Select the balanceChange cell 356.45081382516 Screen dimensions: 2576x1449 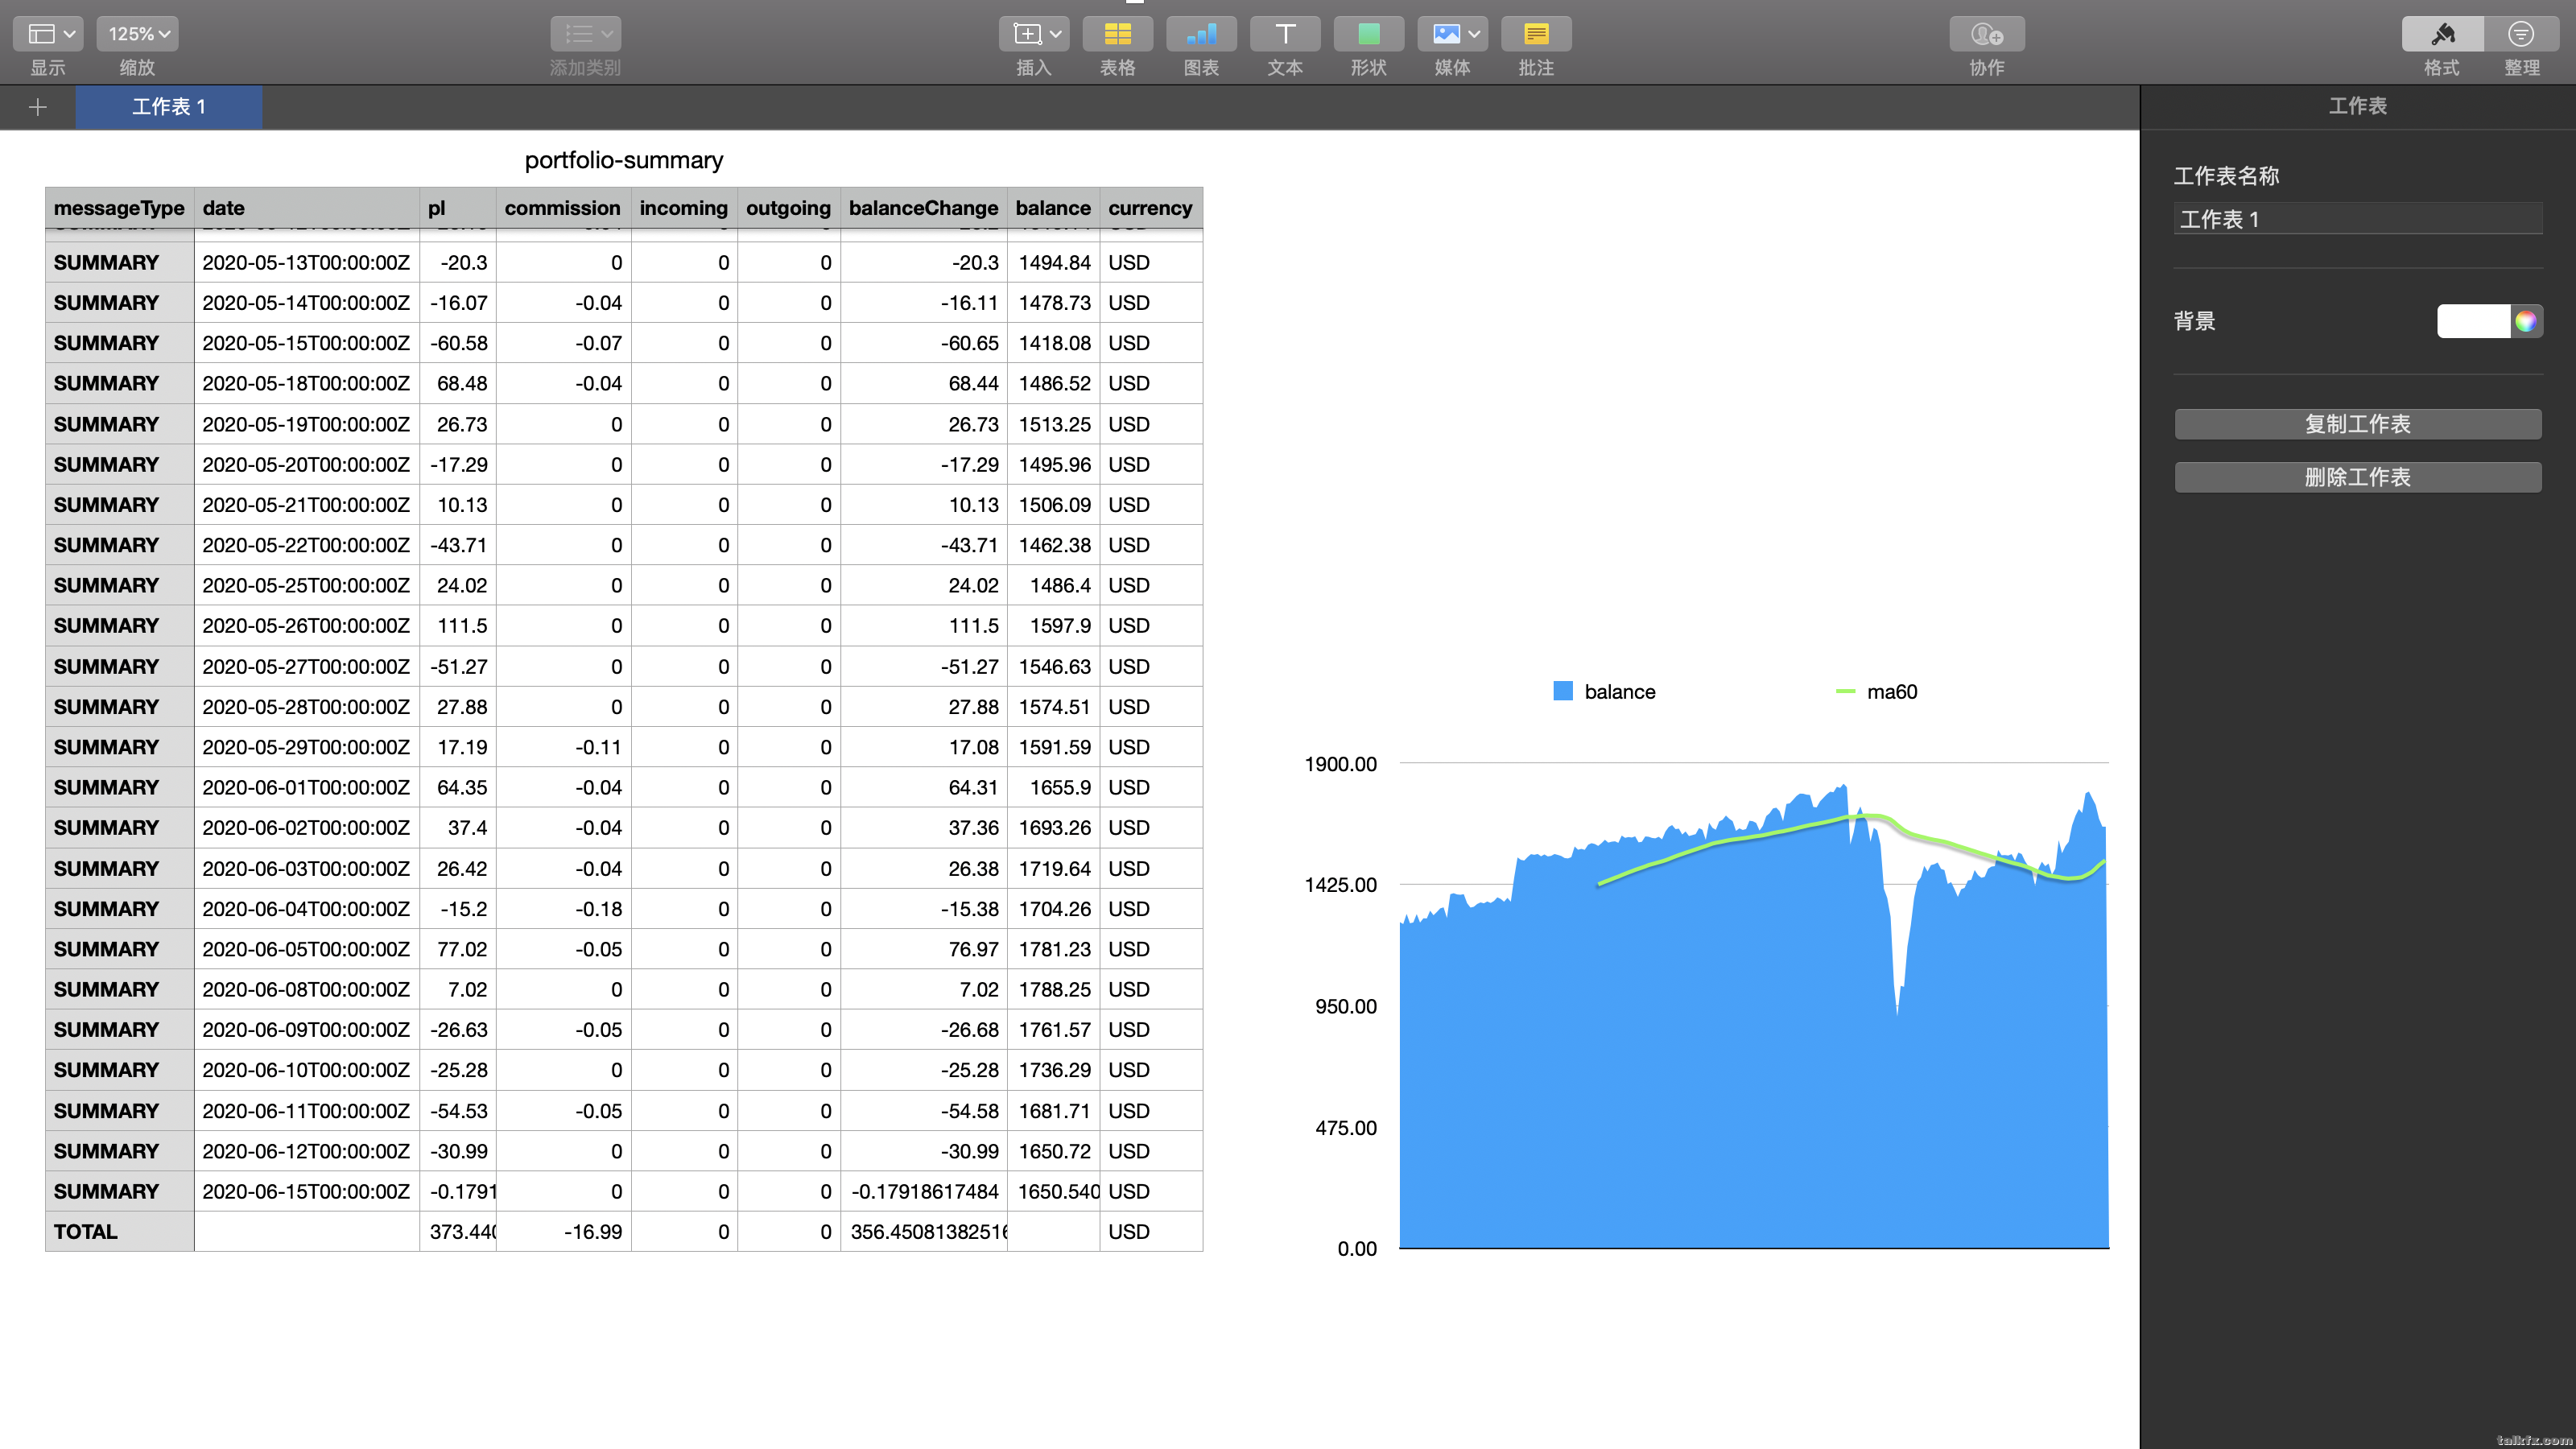924,1232
